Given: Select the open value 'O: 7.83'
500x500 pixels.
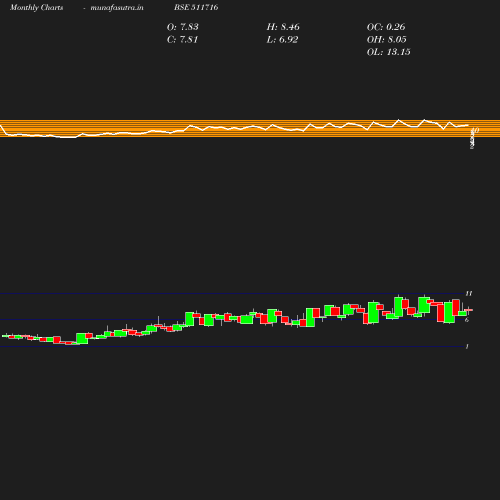Looking at the screenshot, I should (183, 27).
